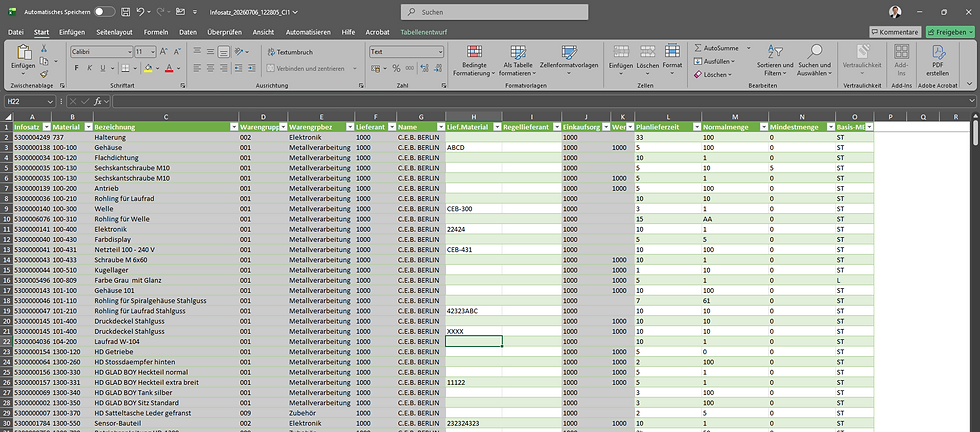
Task: Collapse the ribbon with the chevron
Action: tap(969, 83)
